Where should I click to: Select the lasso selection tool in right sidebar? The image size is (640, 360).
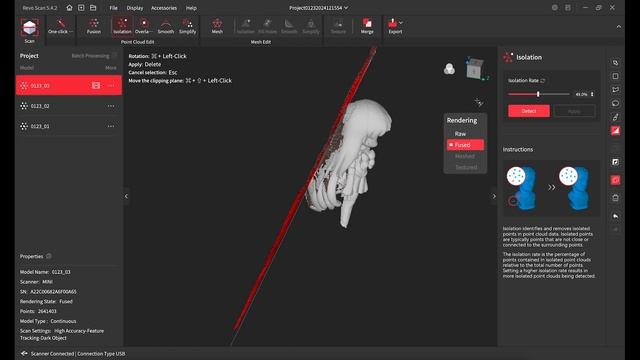point(616,103)
